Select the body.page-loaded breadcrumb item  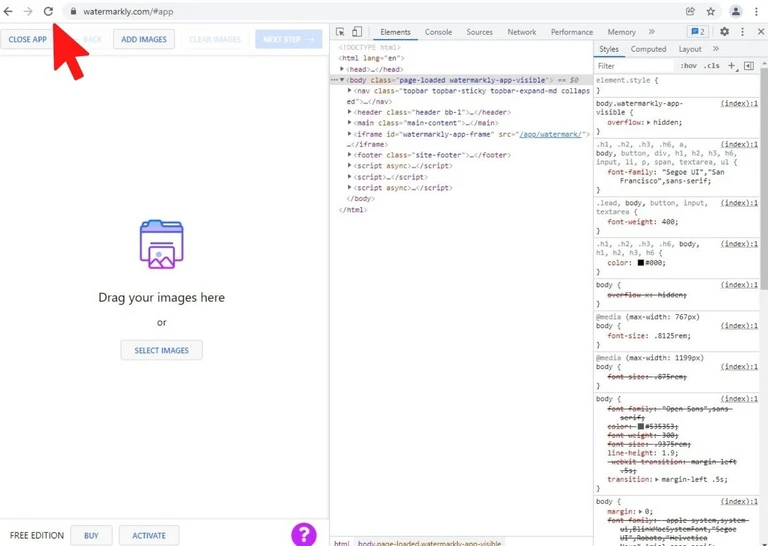(429, 543)
